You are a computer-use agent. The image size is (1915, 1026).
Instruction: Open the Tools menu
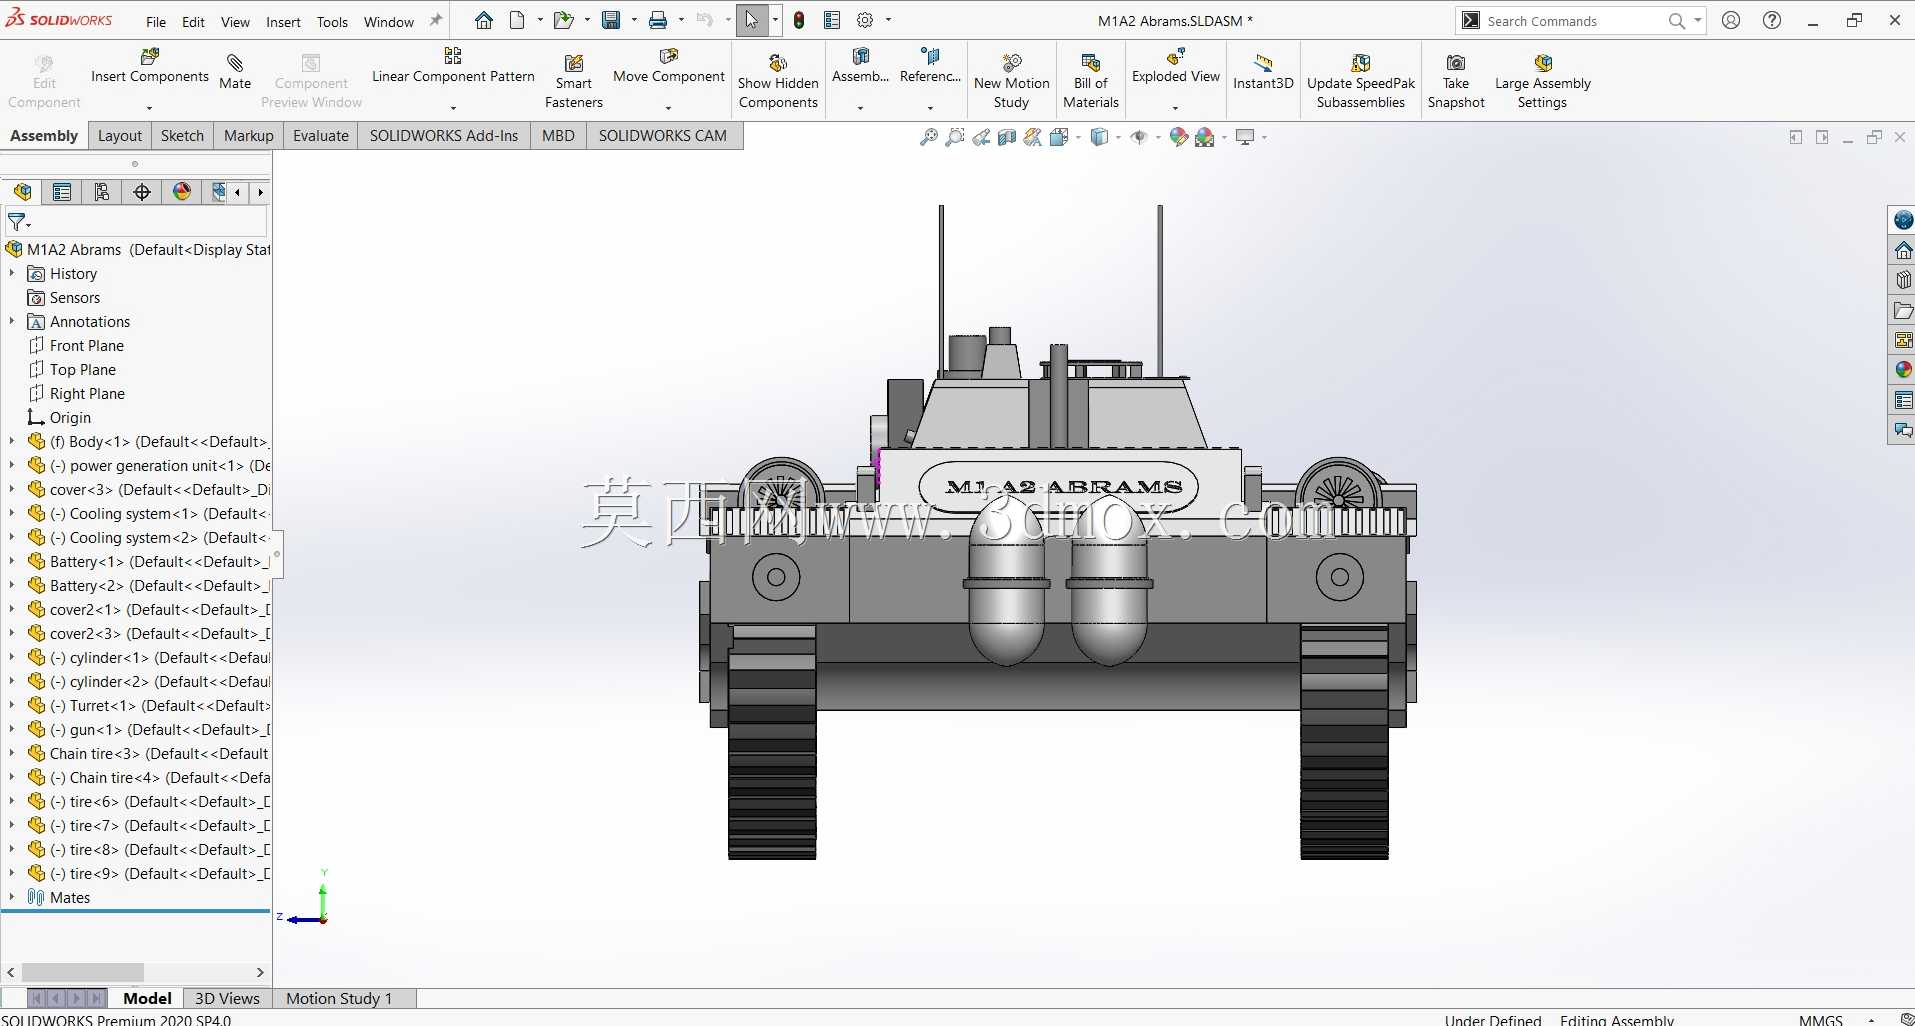[x=332, y=22]
